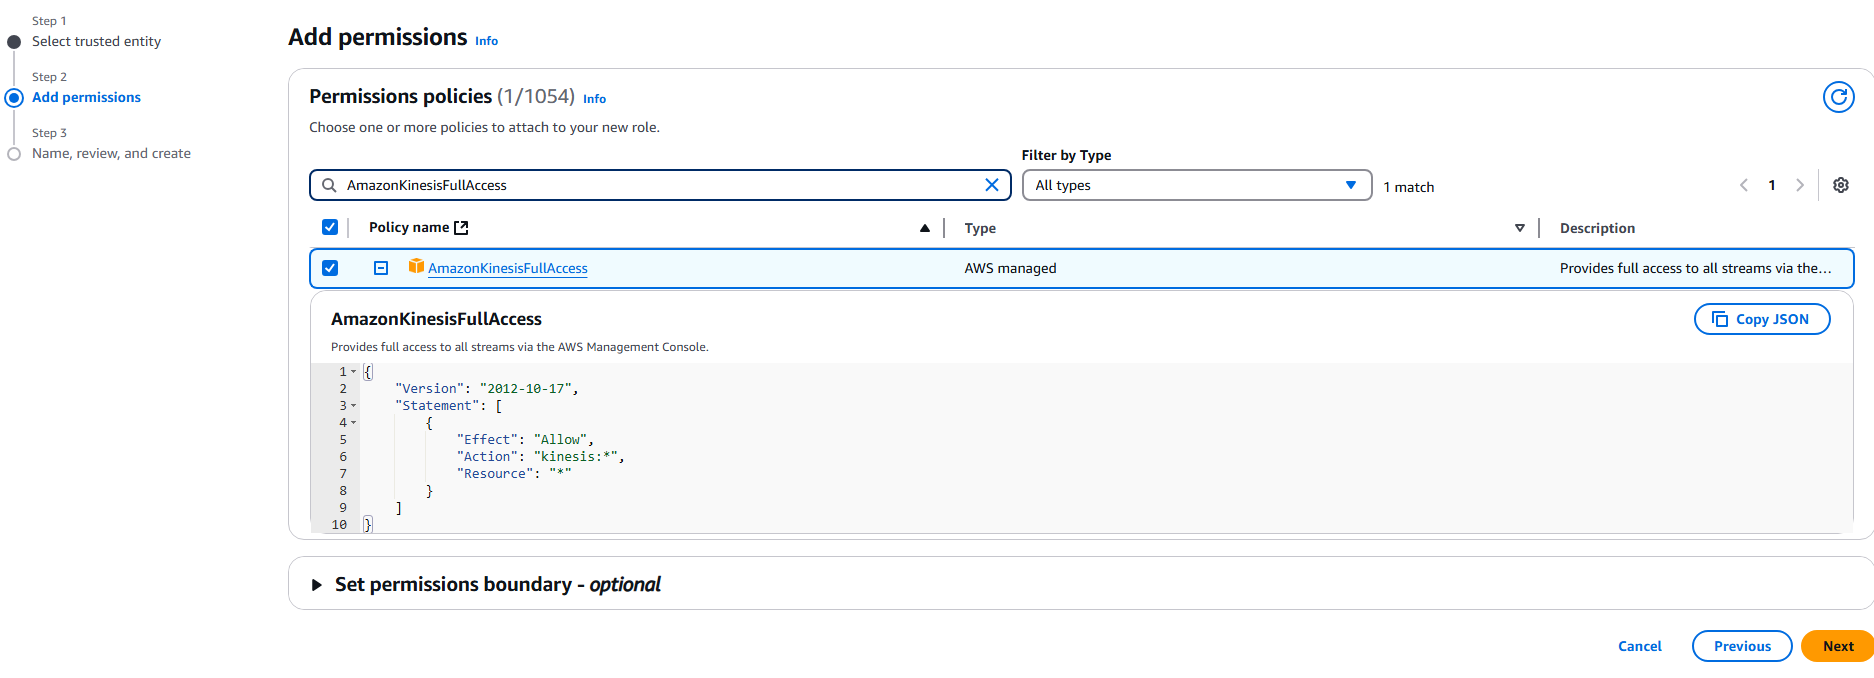Screen dimensions: 1874x678
Task: Click the '1 match' result count
Action: [1408, 187]
